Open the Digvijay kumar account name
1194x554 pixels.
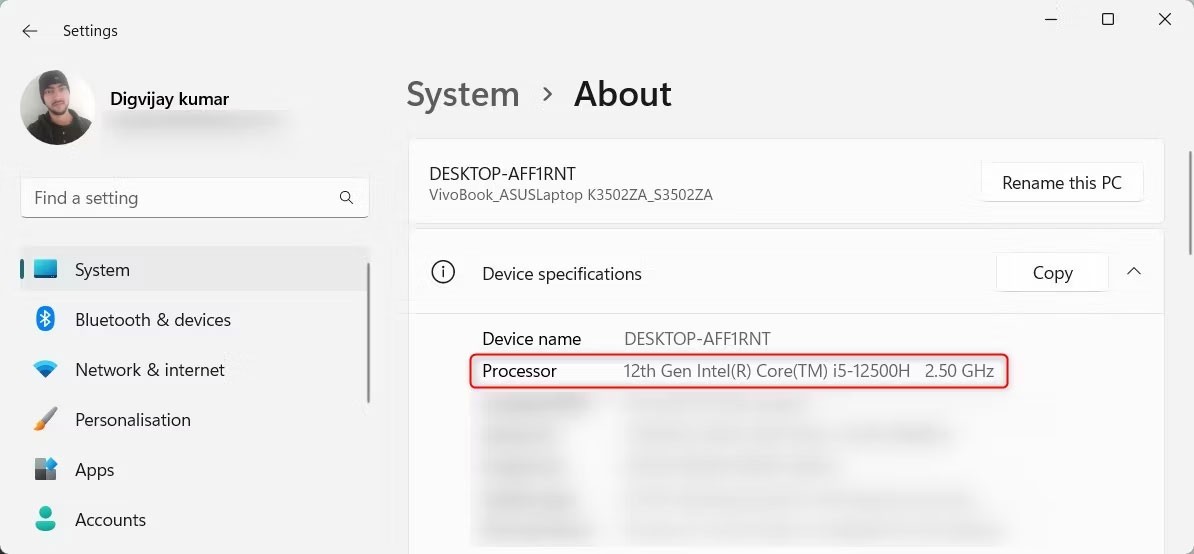tap(169, 99)
